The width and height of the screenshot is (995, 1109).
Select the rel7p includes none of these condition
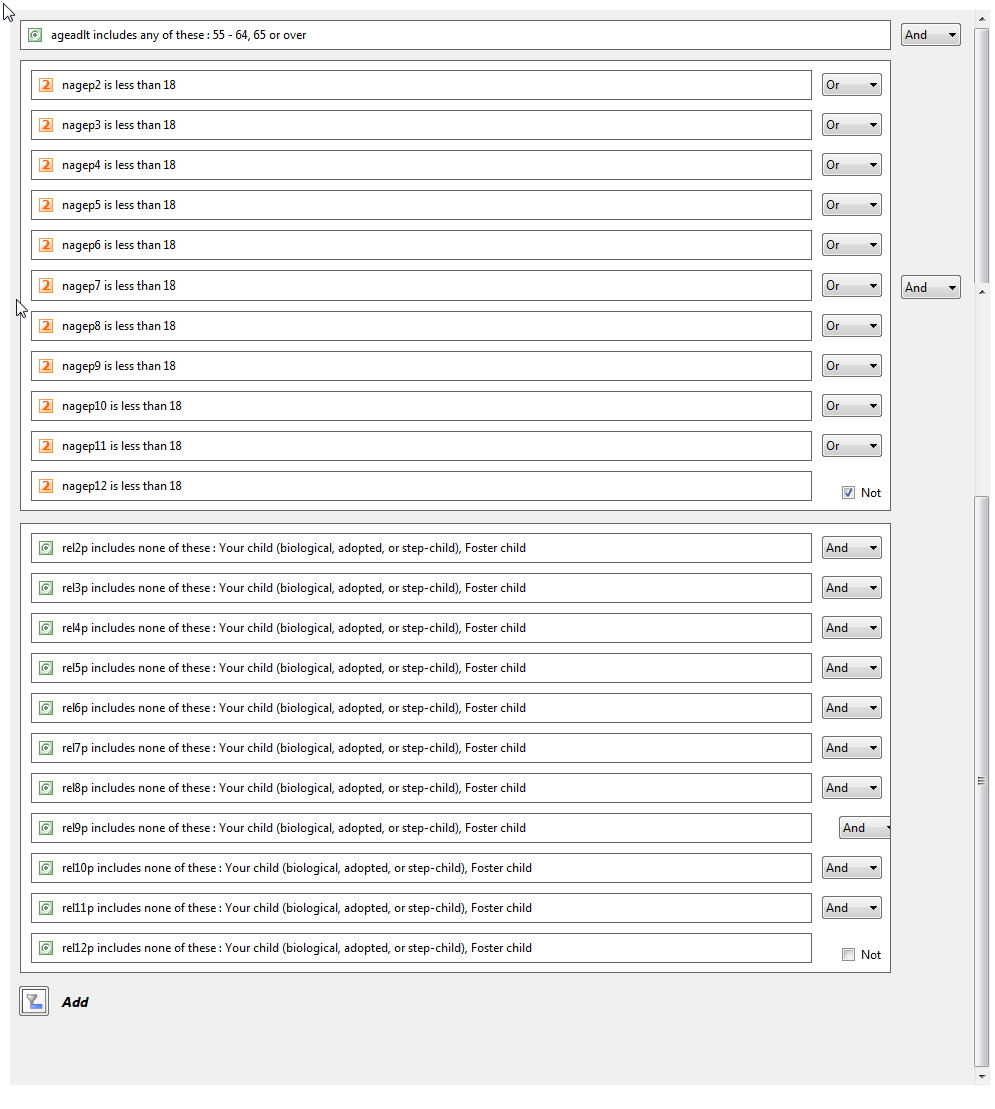click(x=421, y=748)
